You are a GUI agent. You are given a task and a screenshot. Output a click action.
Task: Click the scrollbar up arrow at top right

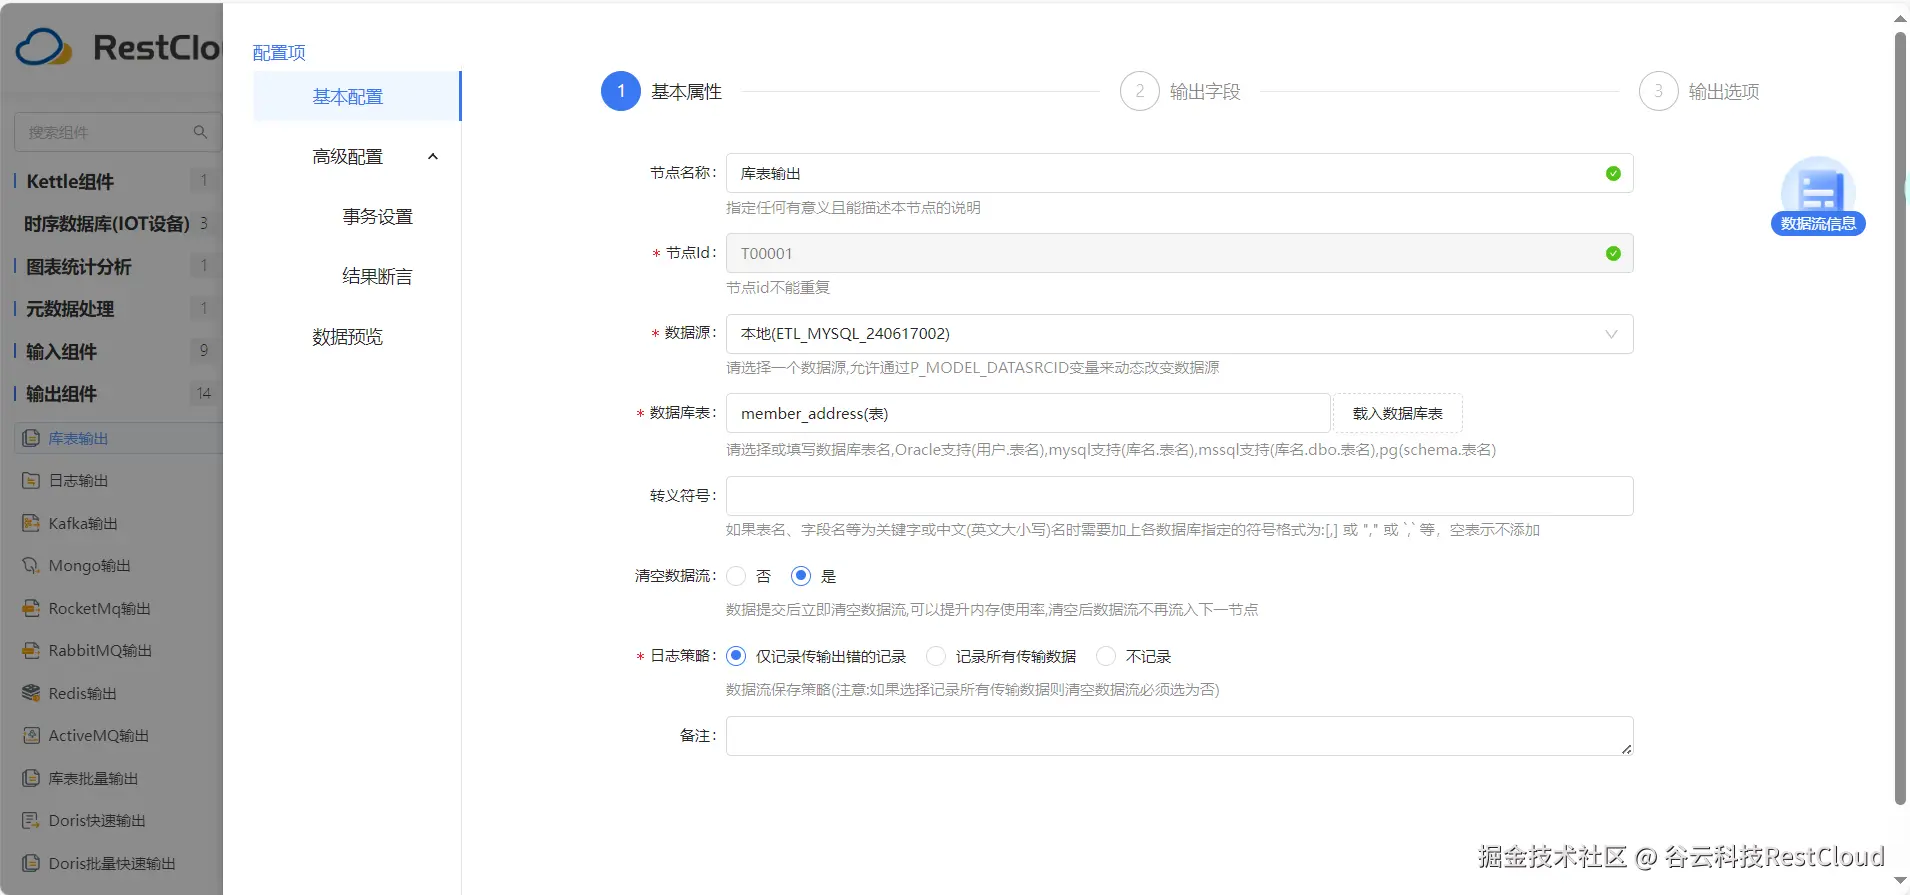click(1900, 18)
